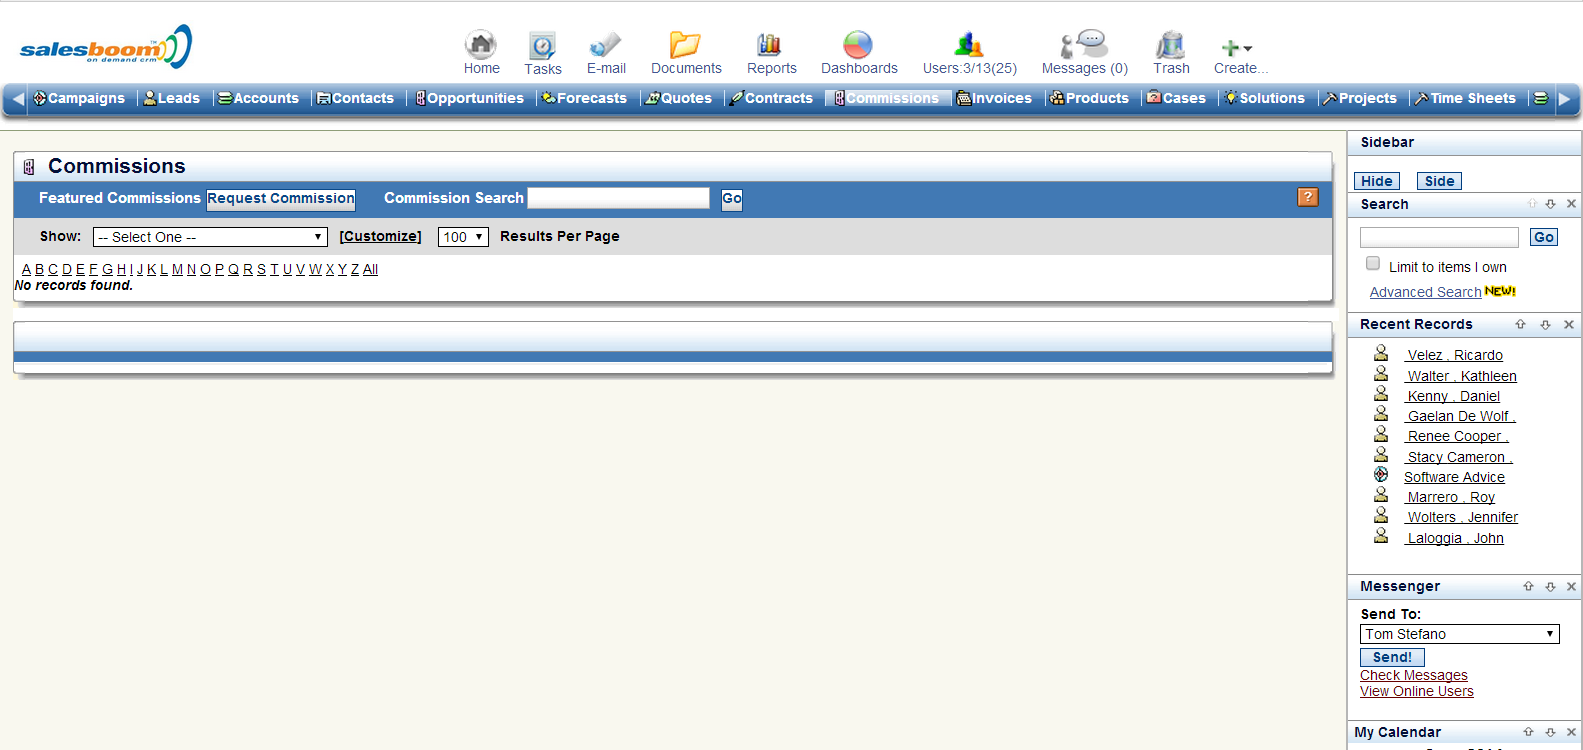This screenshot has width=1583, height=750.
Task: Click the Customize link
Action: click(x=380, y=237)
